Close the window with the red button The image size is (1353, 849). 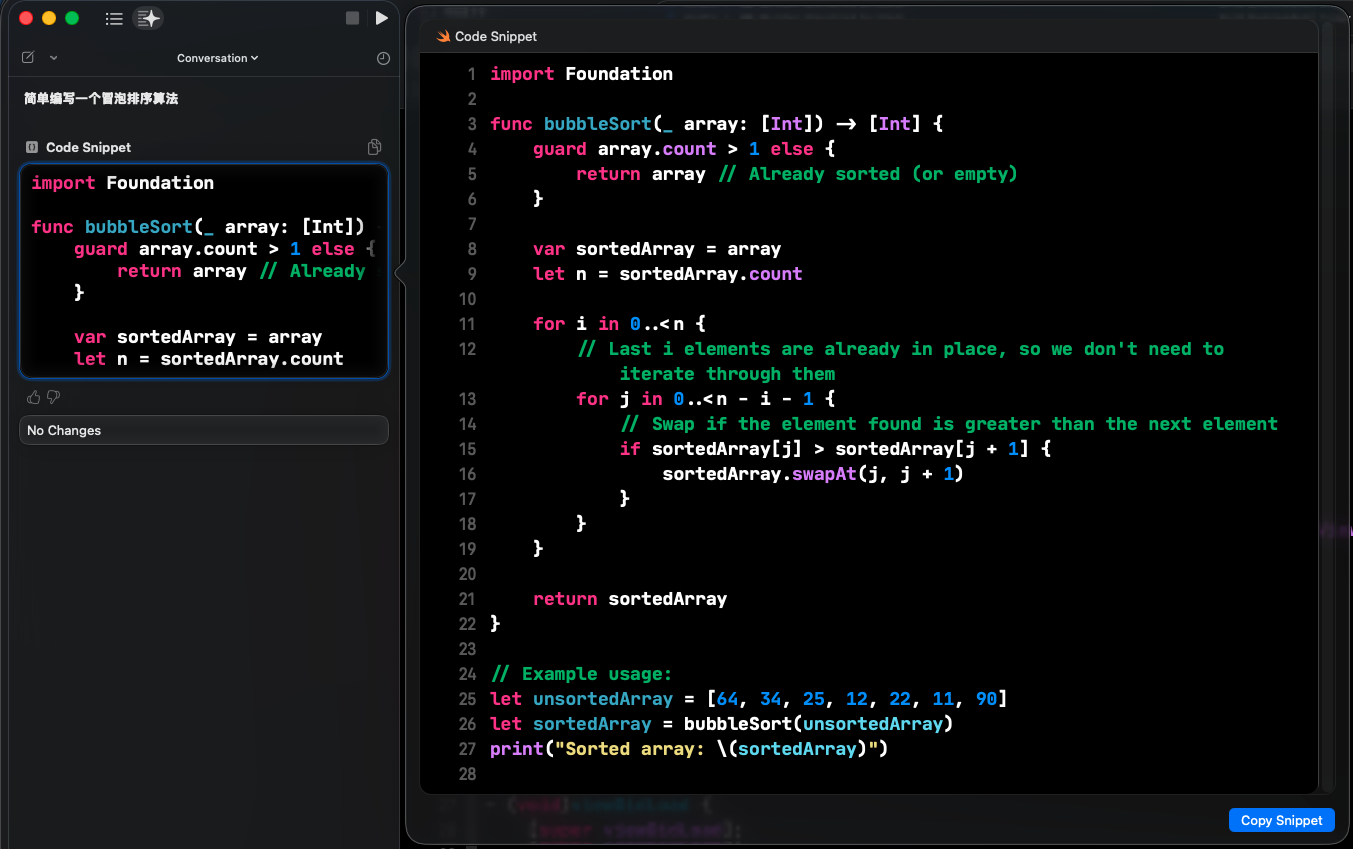point(26,18)
